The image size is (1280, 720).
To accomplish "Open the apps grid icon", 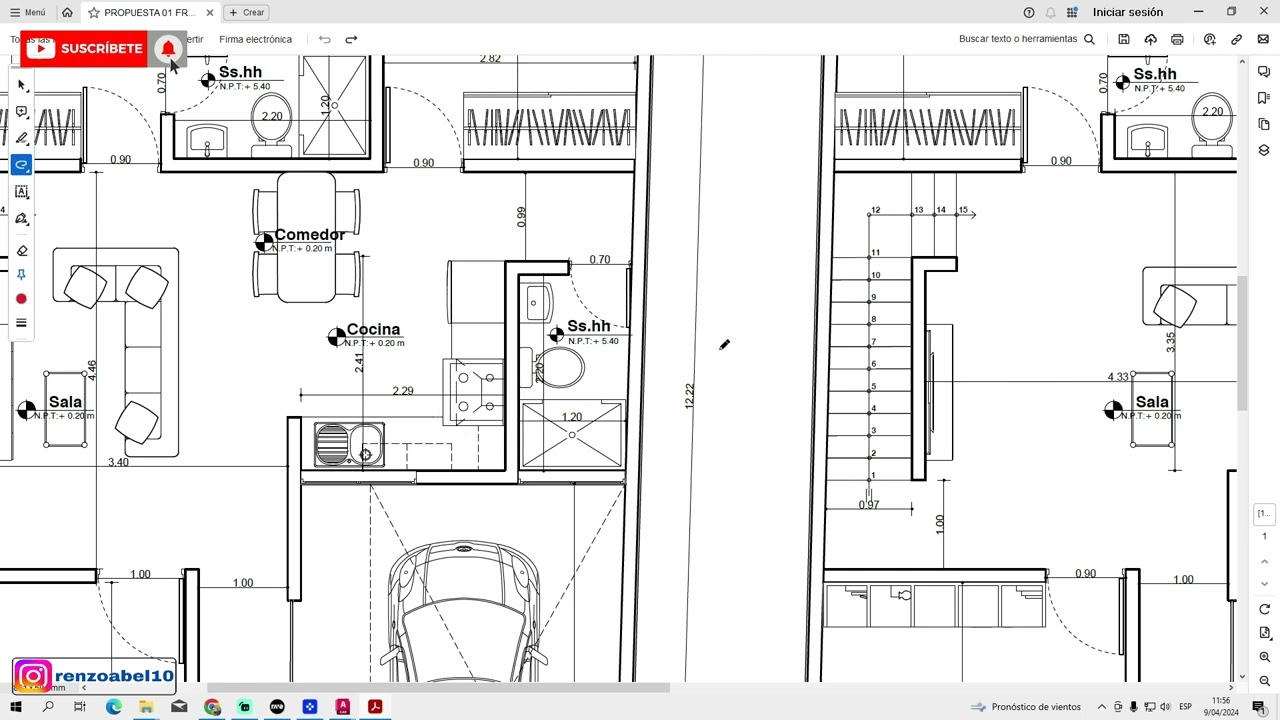I will pyautogui.click(x=1072, y=12).
